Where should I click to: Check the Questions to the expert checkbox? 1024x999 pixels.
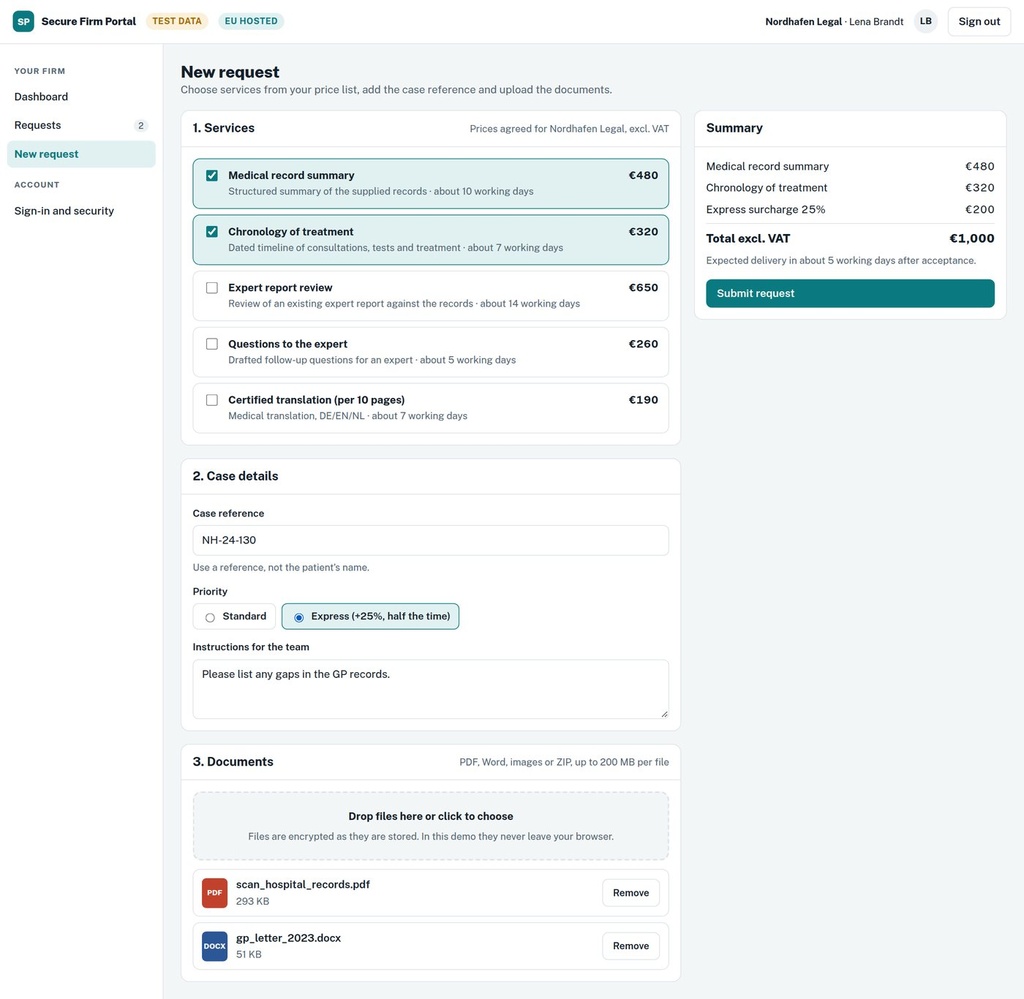pos(212,344)
